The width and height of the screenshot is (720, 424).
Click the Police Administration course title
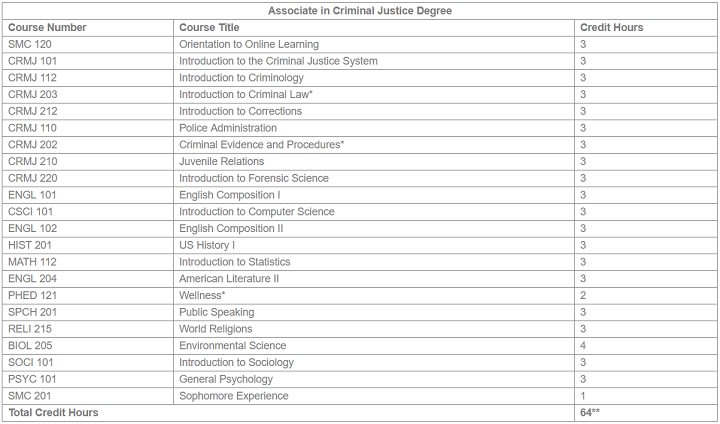(228, 128)
